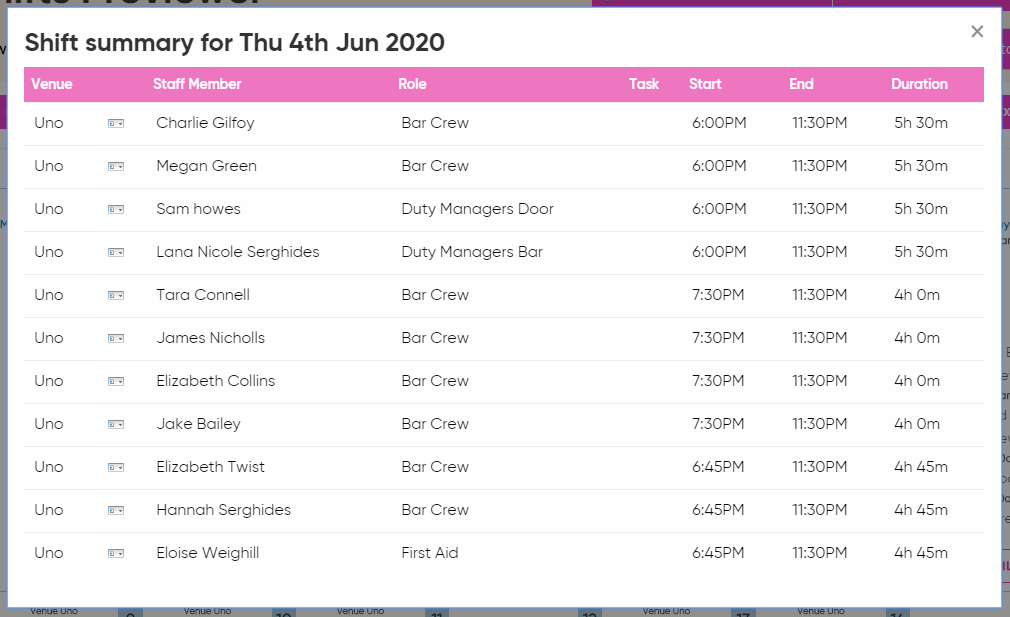Click the Role column header
This screenshot has height=617, width=1010.
pos(412,84)
